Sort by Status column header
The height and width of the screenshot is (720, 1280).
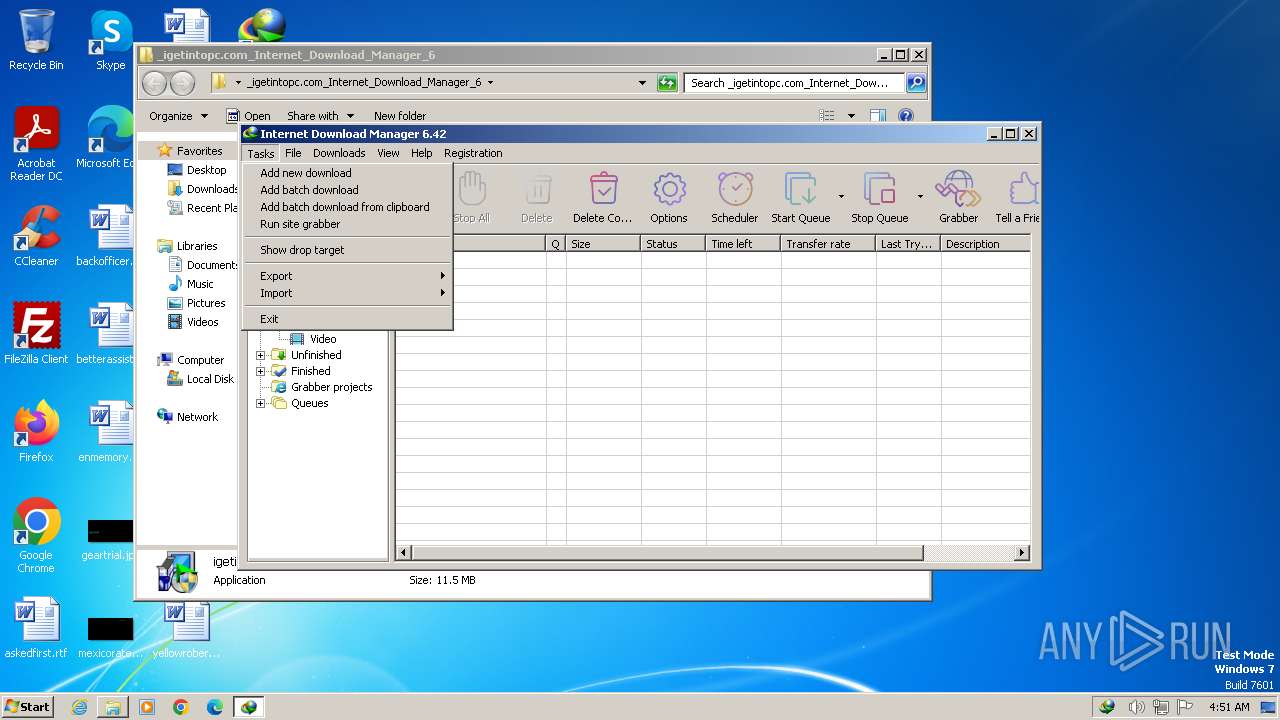coord(673,244)
